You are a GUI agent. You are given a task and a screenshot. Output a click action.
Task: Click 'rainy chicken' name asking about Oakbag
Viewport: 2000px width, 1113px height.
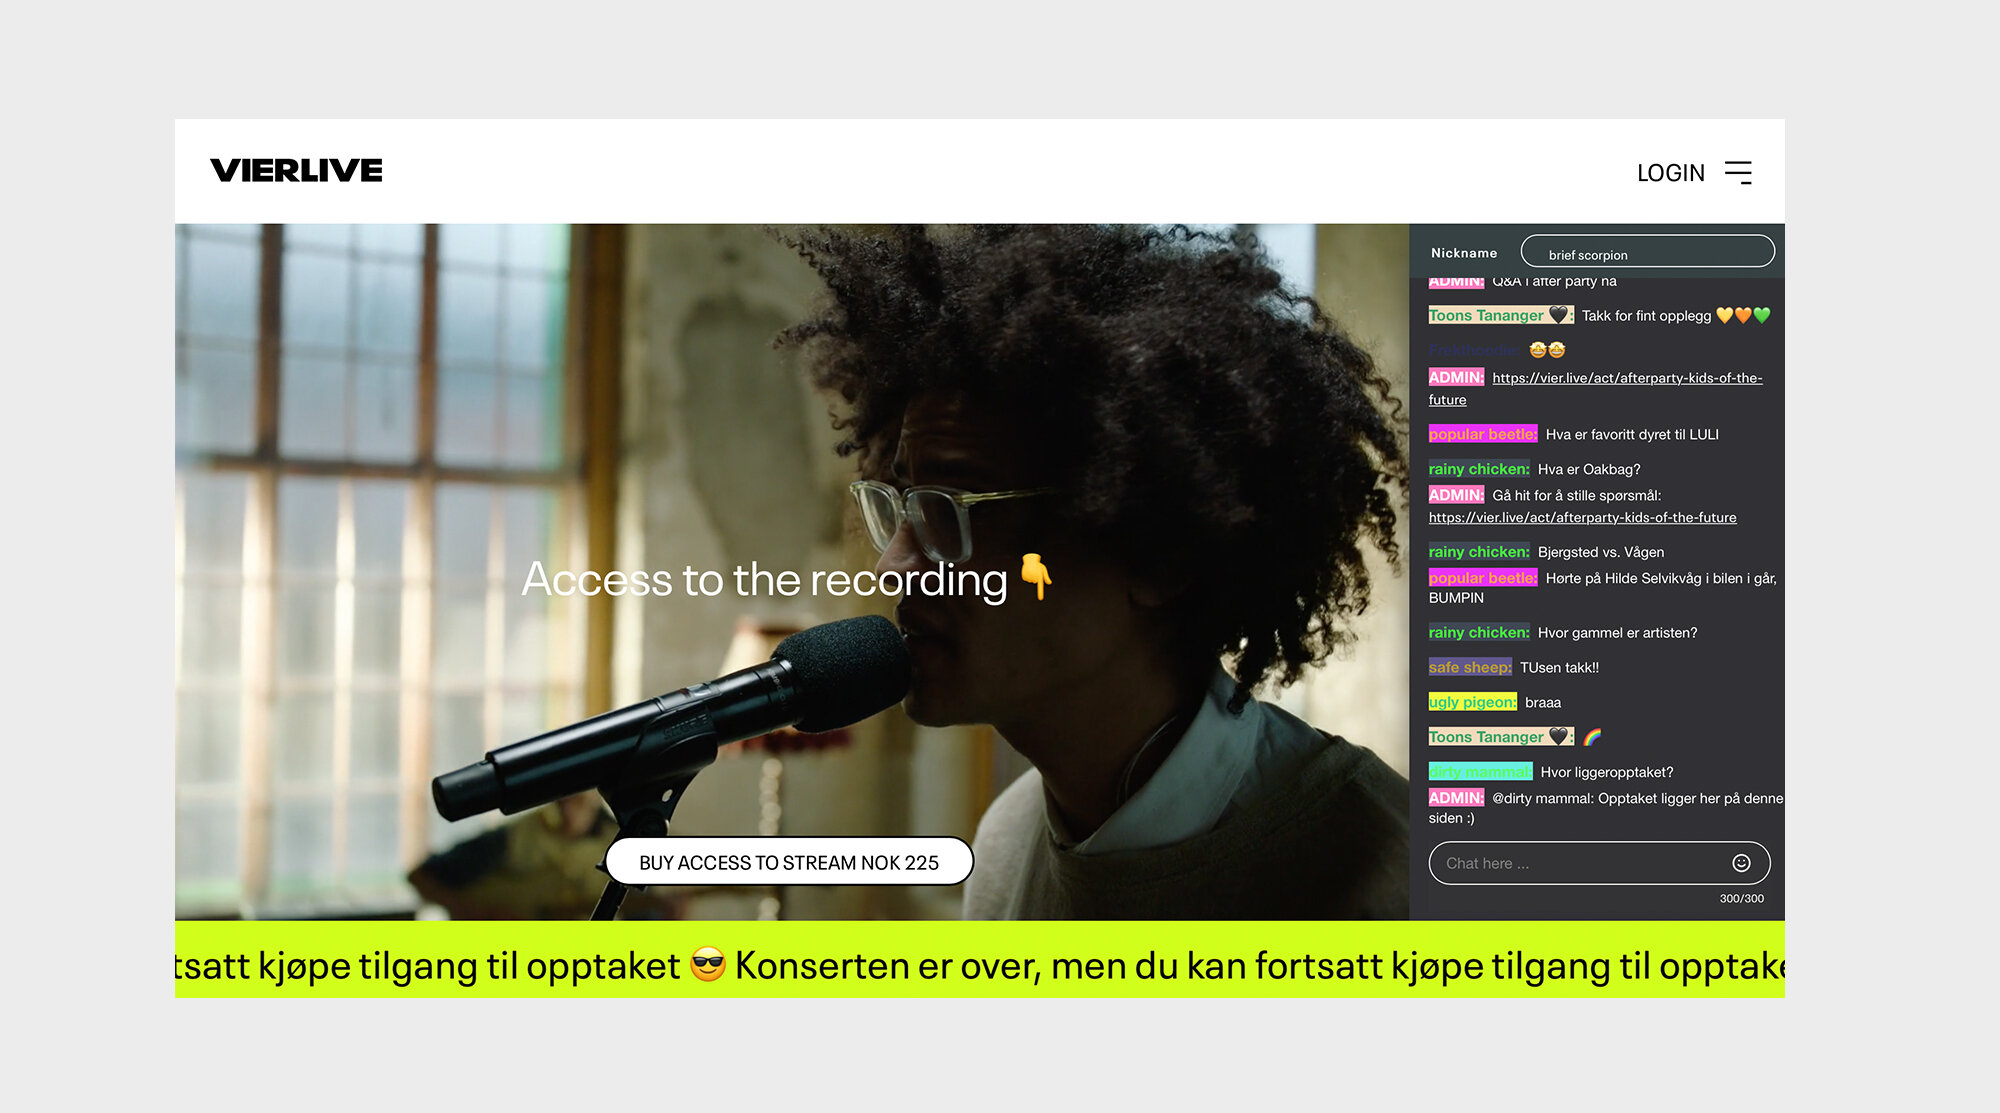(1478, 469)
